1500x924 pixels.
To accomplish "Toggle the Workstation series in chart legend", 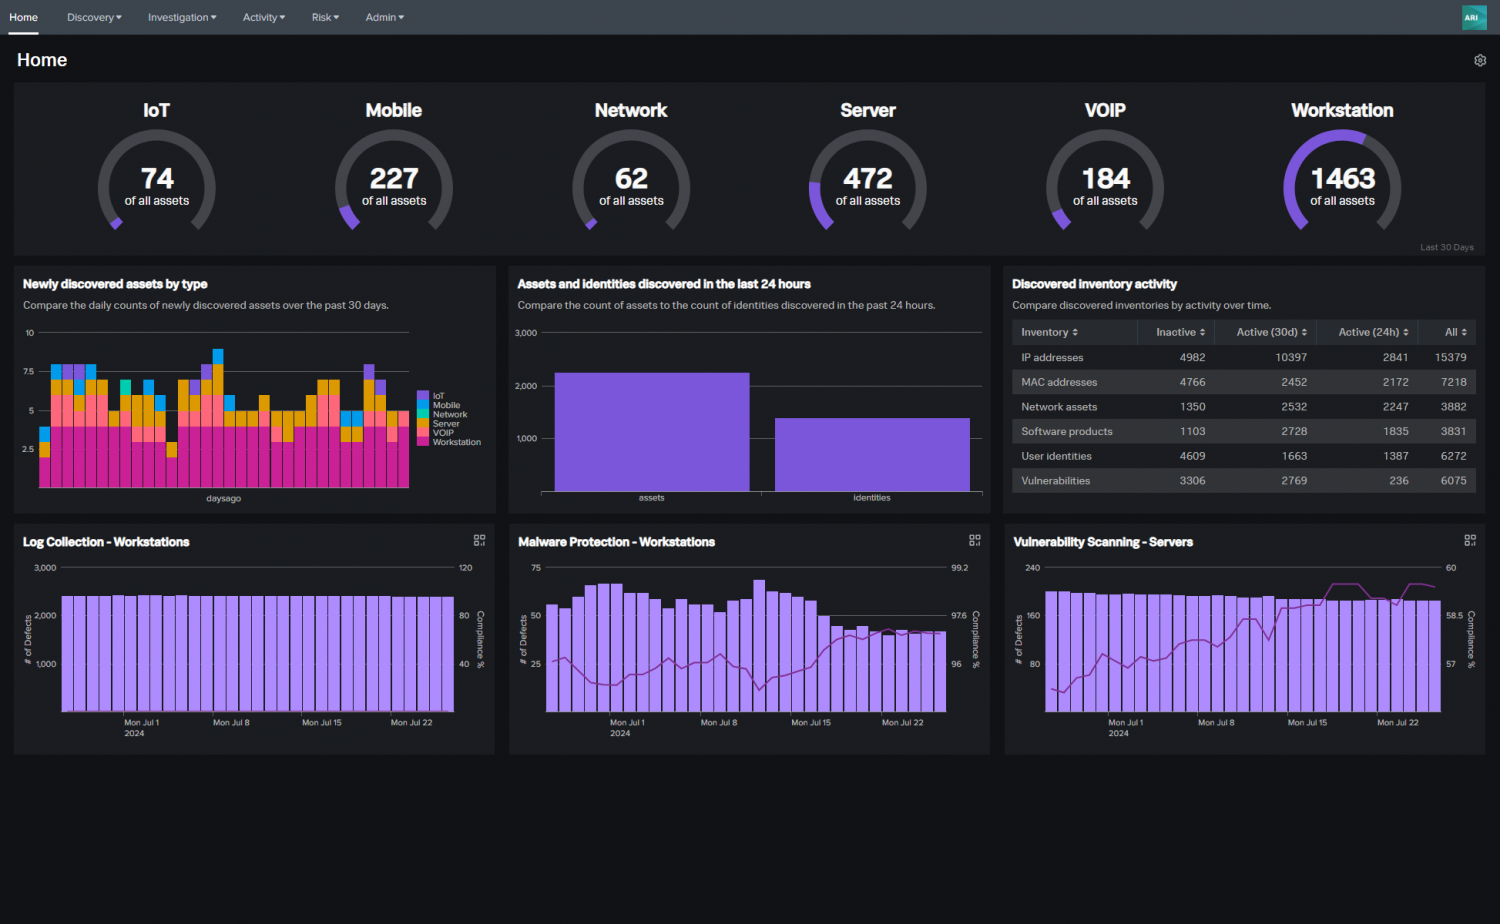I will (452, 441).
